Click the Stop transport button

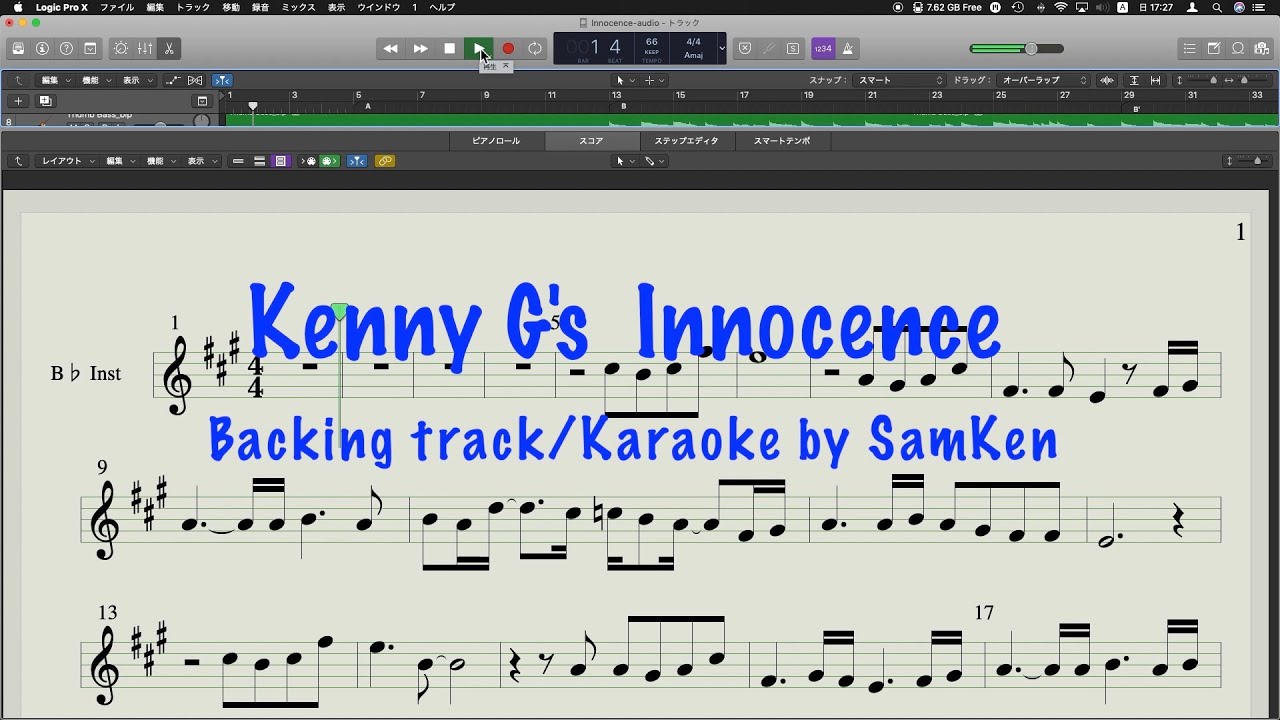click(450, 48)
